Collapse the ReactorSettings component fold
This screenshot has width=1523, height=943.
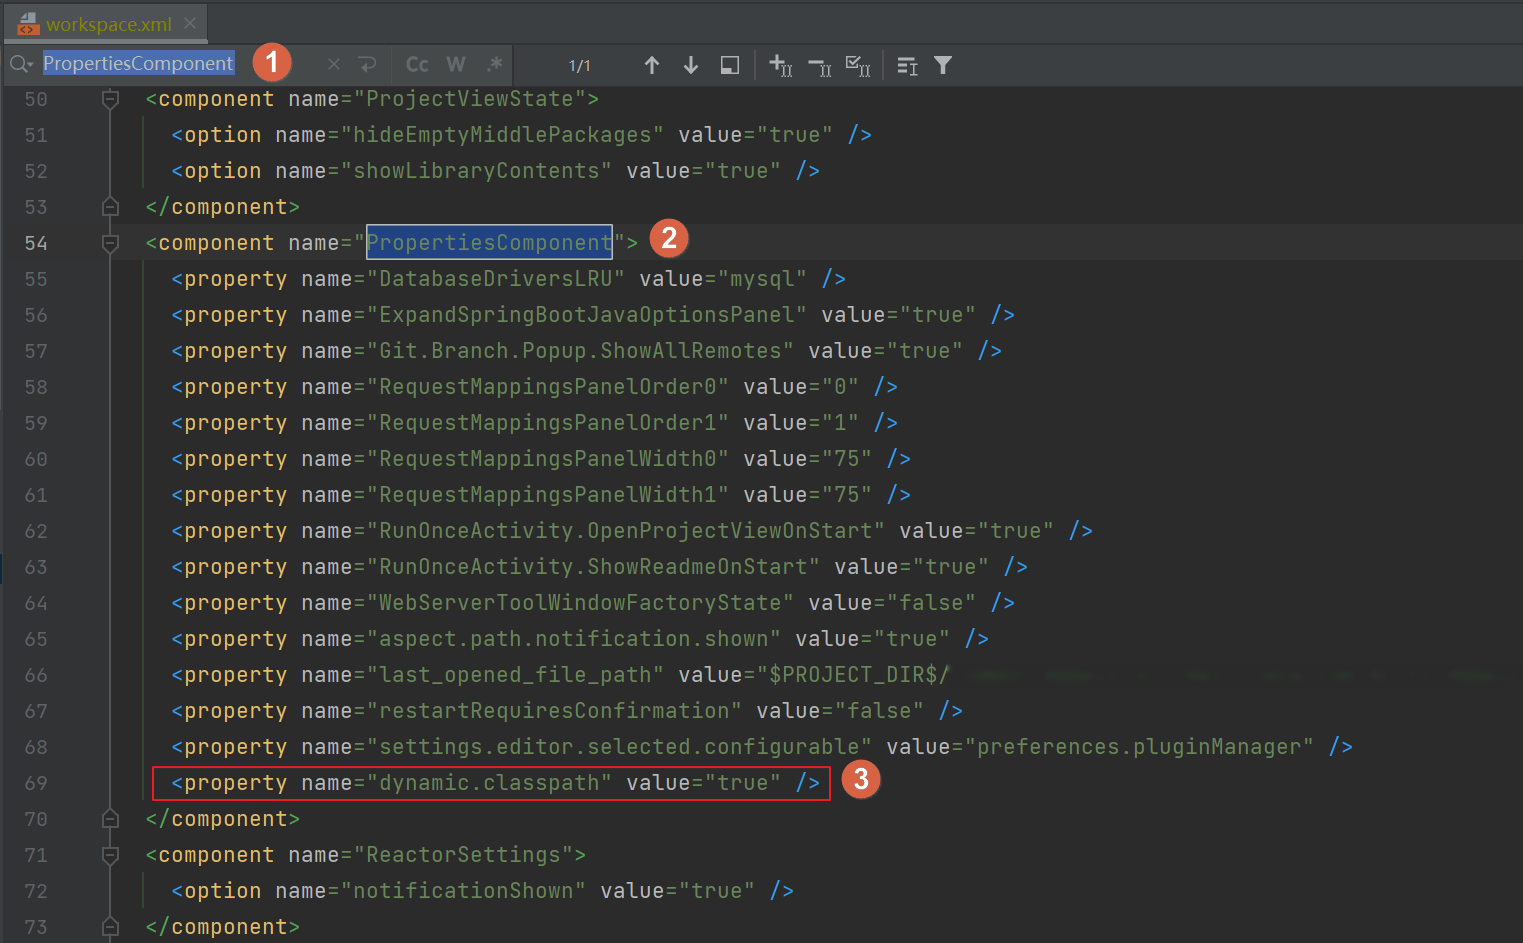point(110,855)
